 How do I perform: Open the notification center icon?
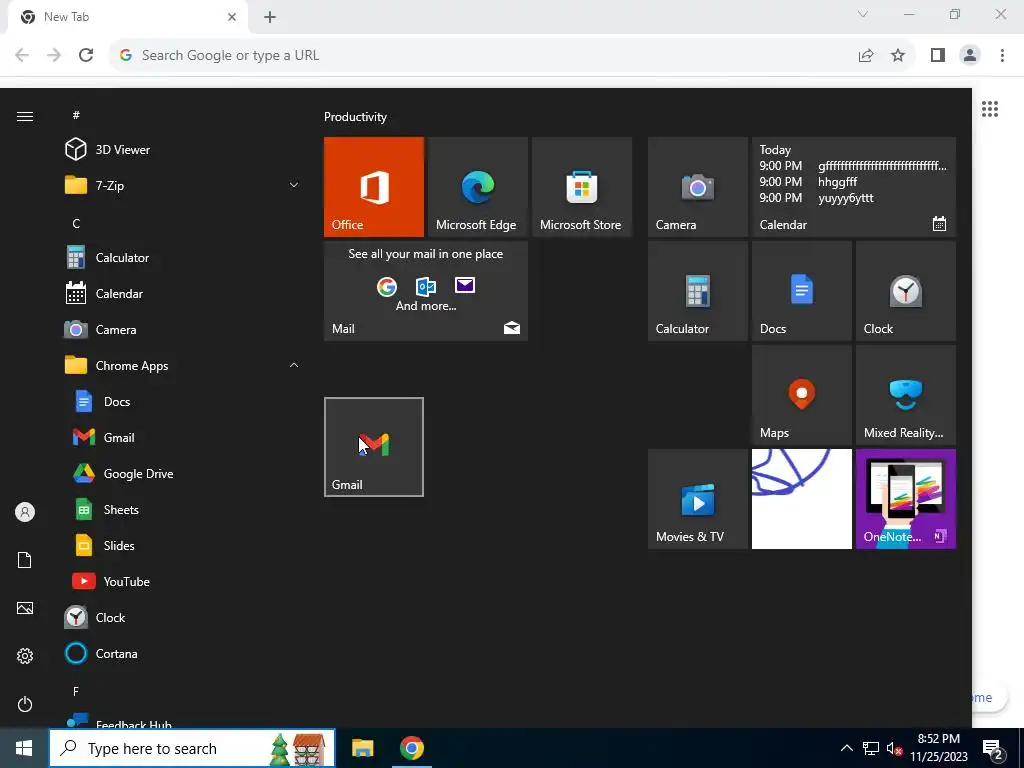click(993, 749)
